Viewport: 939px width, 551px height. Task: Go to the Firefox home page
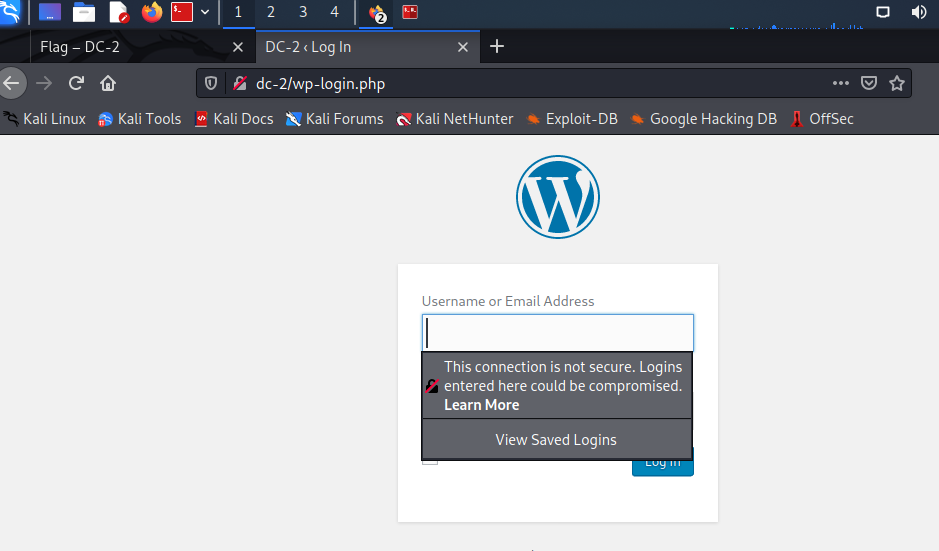(x=108, y=83)
